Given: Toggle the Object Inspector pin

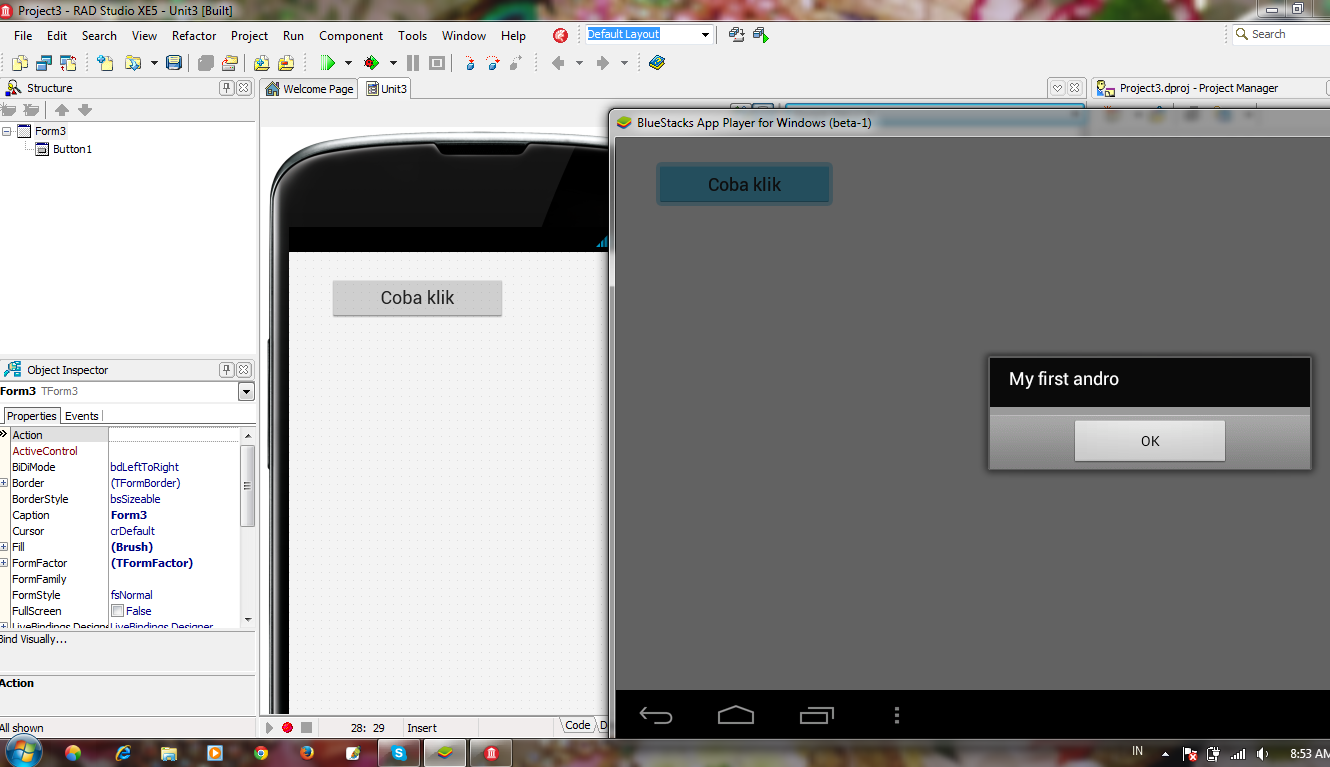Looking at the screenshot, I should point(227,369).
